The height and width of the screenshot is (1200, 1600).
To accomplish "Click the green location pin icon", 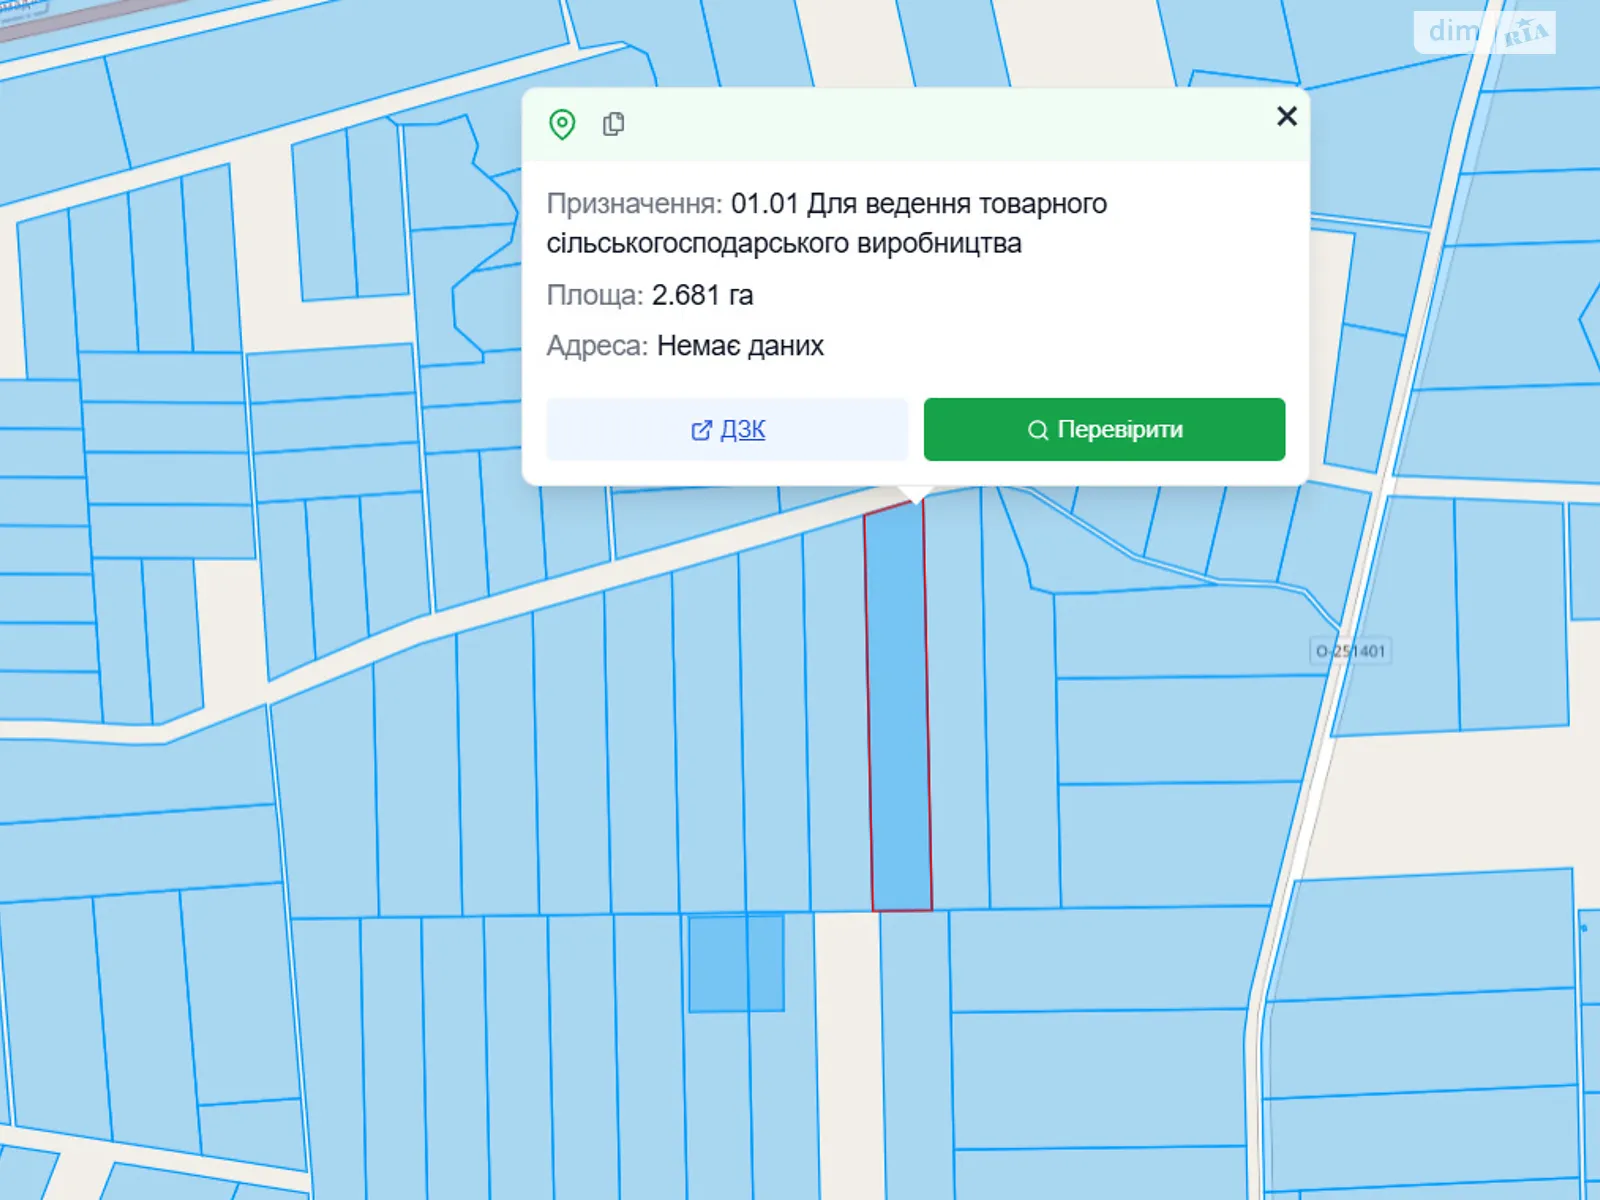I will (x=562, y=125).
